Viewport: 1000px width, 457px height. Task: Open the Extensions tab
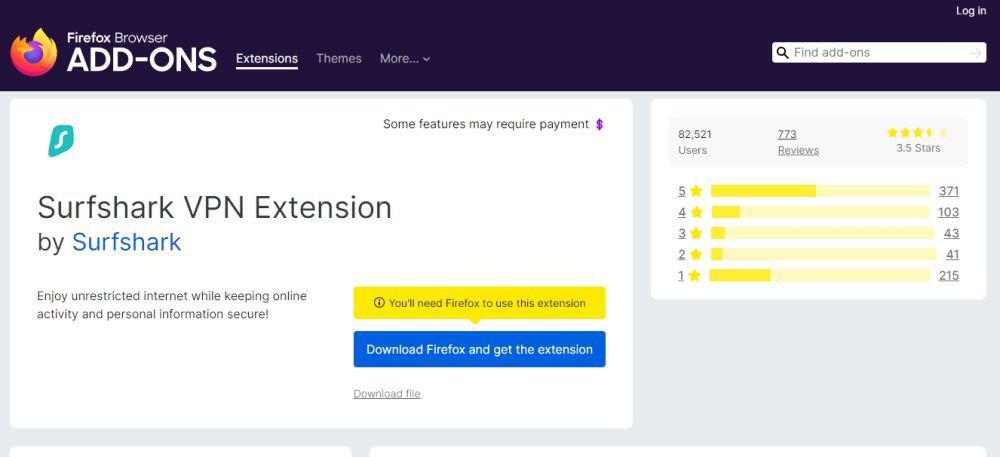click(267, 59)
